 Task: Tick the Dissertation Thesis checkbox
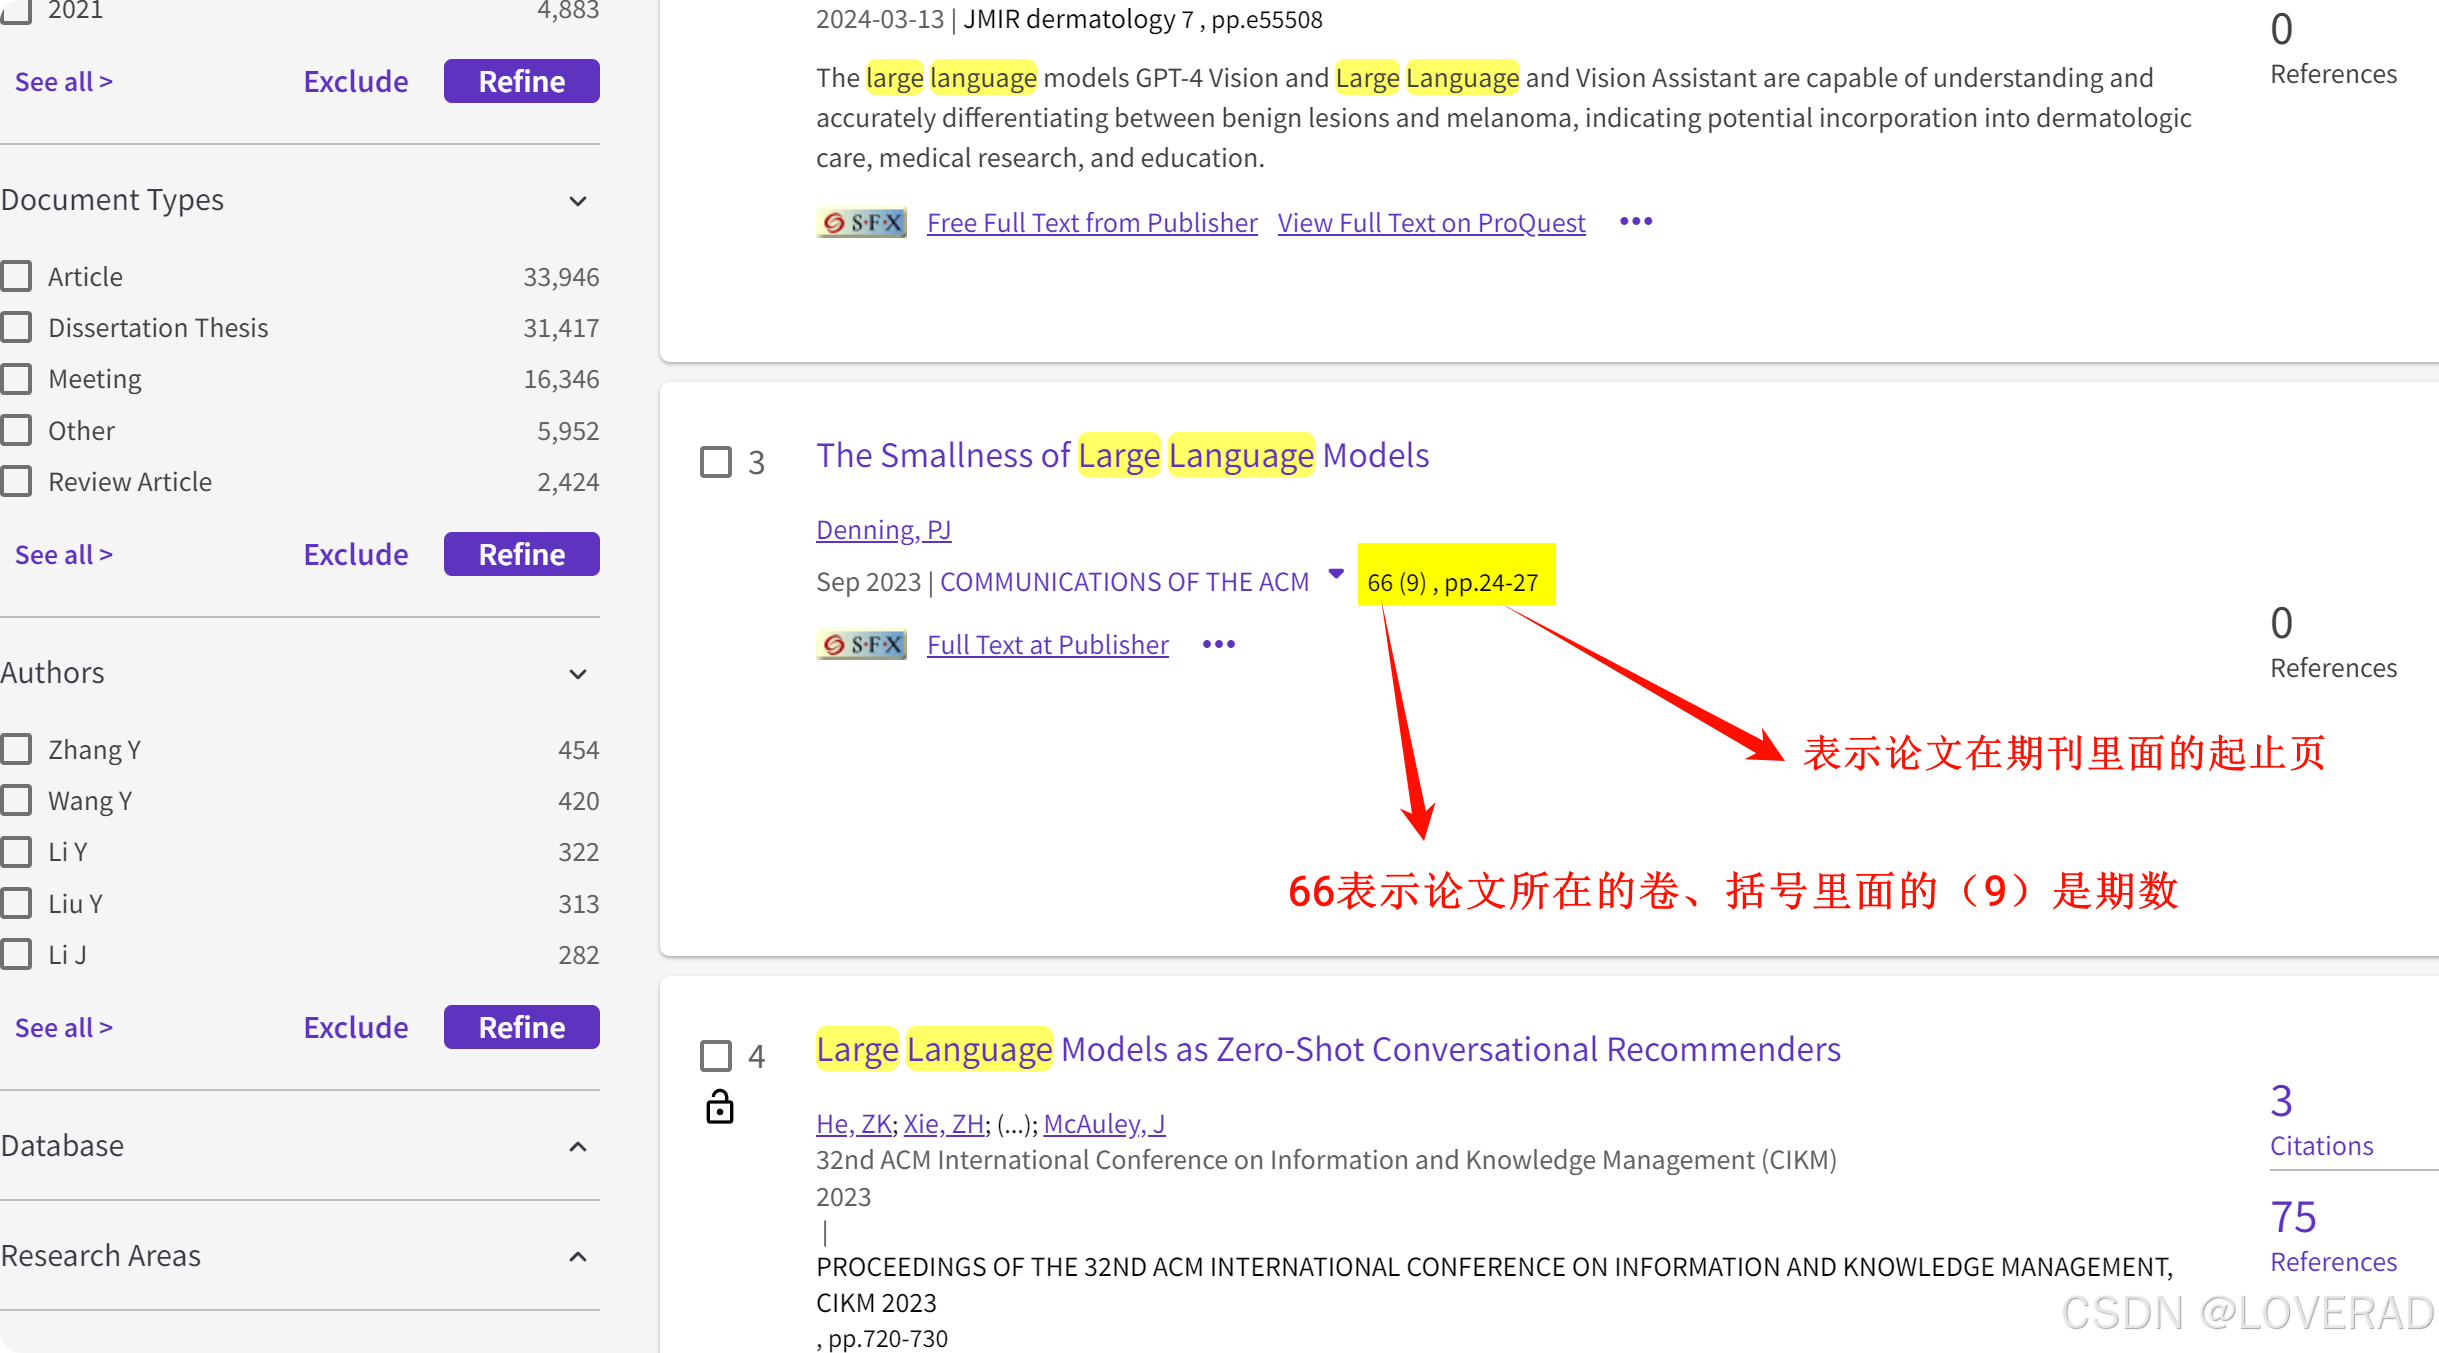(x=17, y=327)
